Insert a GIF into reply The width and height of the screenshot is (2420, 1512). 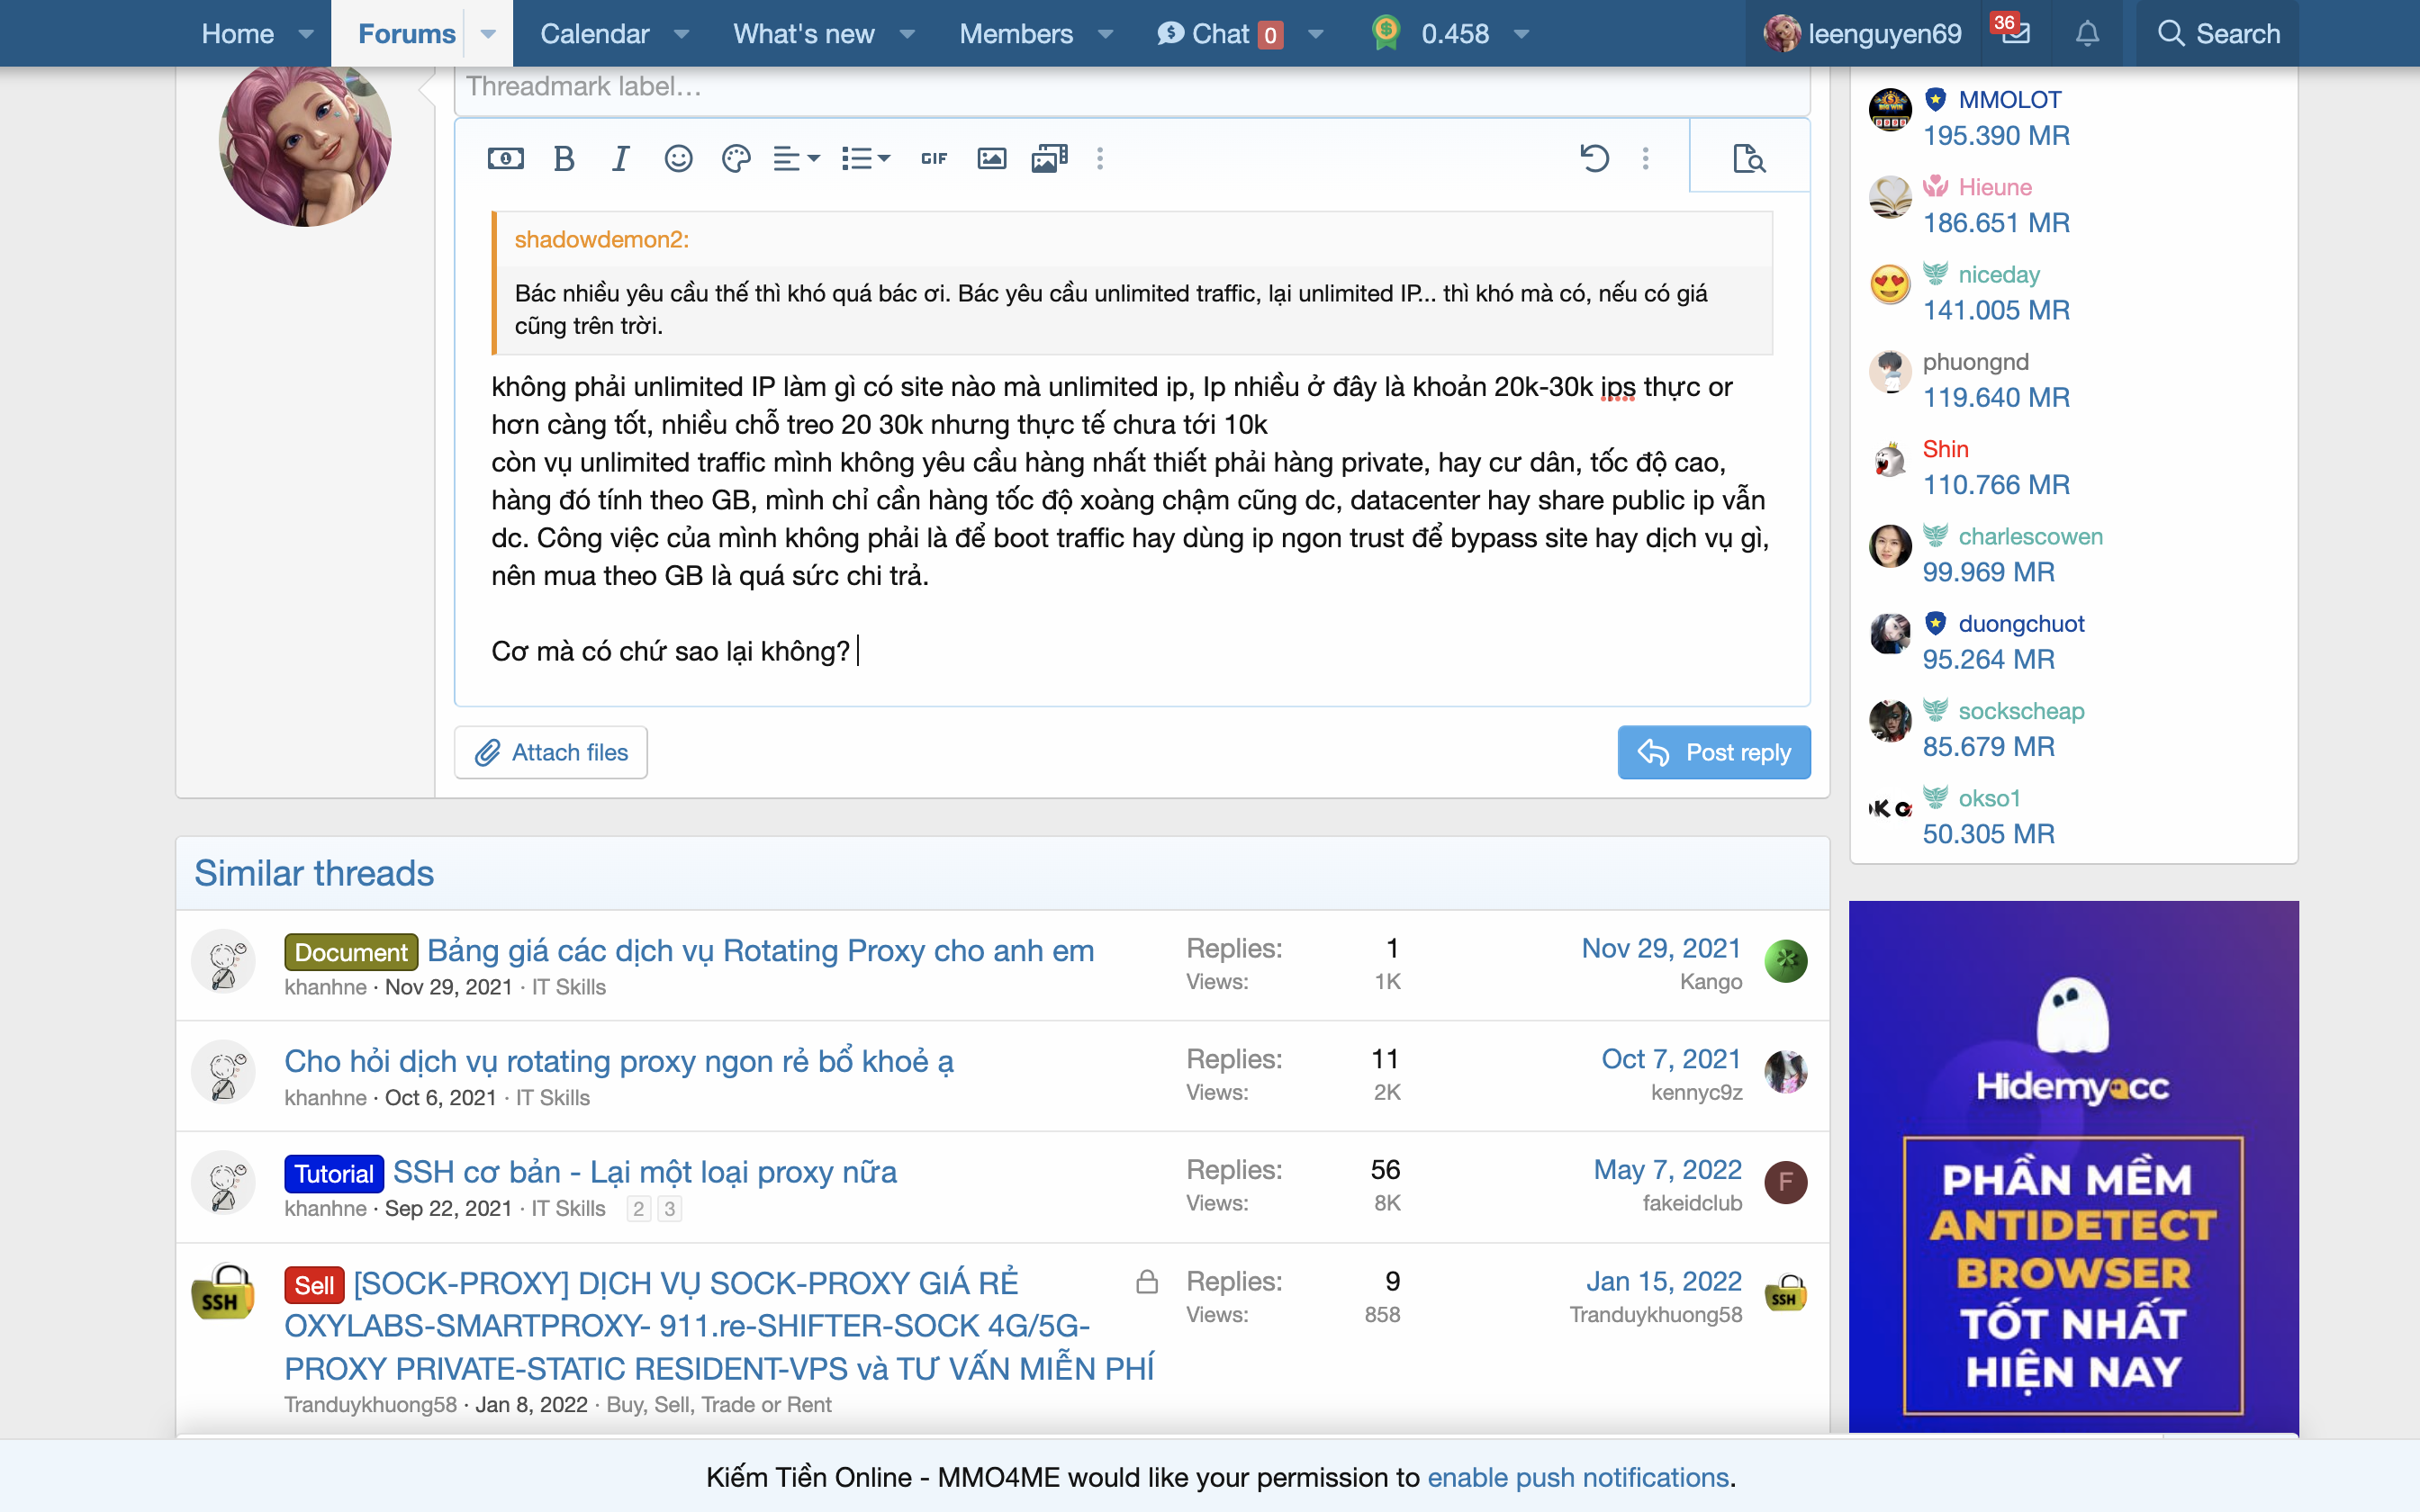pos(934,158)
